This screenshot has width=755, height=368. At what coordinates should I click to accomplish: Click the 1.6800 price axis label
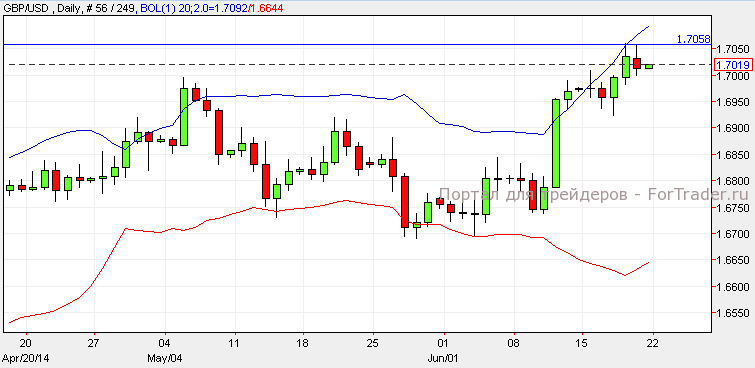pyautogui.click(x=733, y=182)
